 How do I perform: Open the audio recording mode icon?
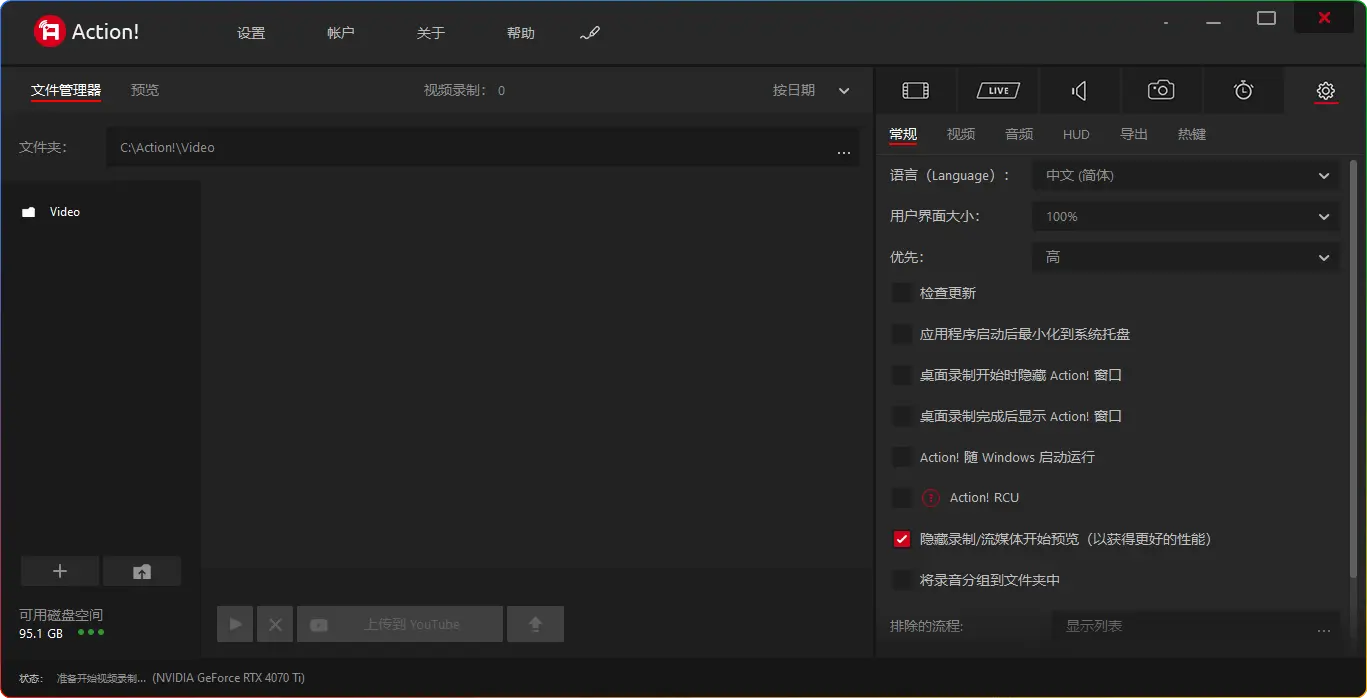tap(1079, 91)
